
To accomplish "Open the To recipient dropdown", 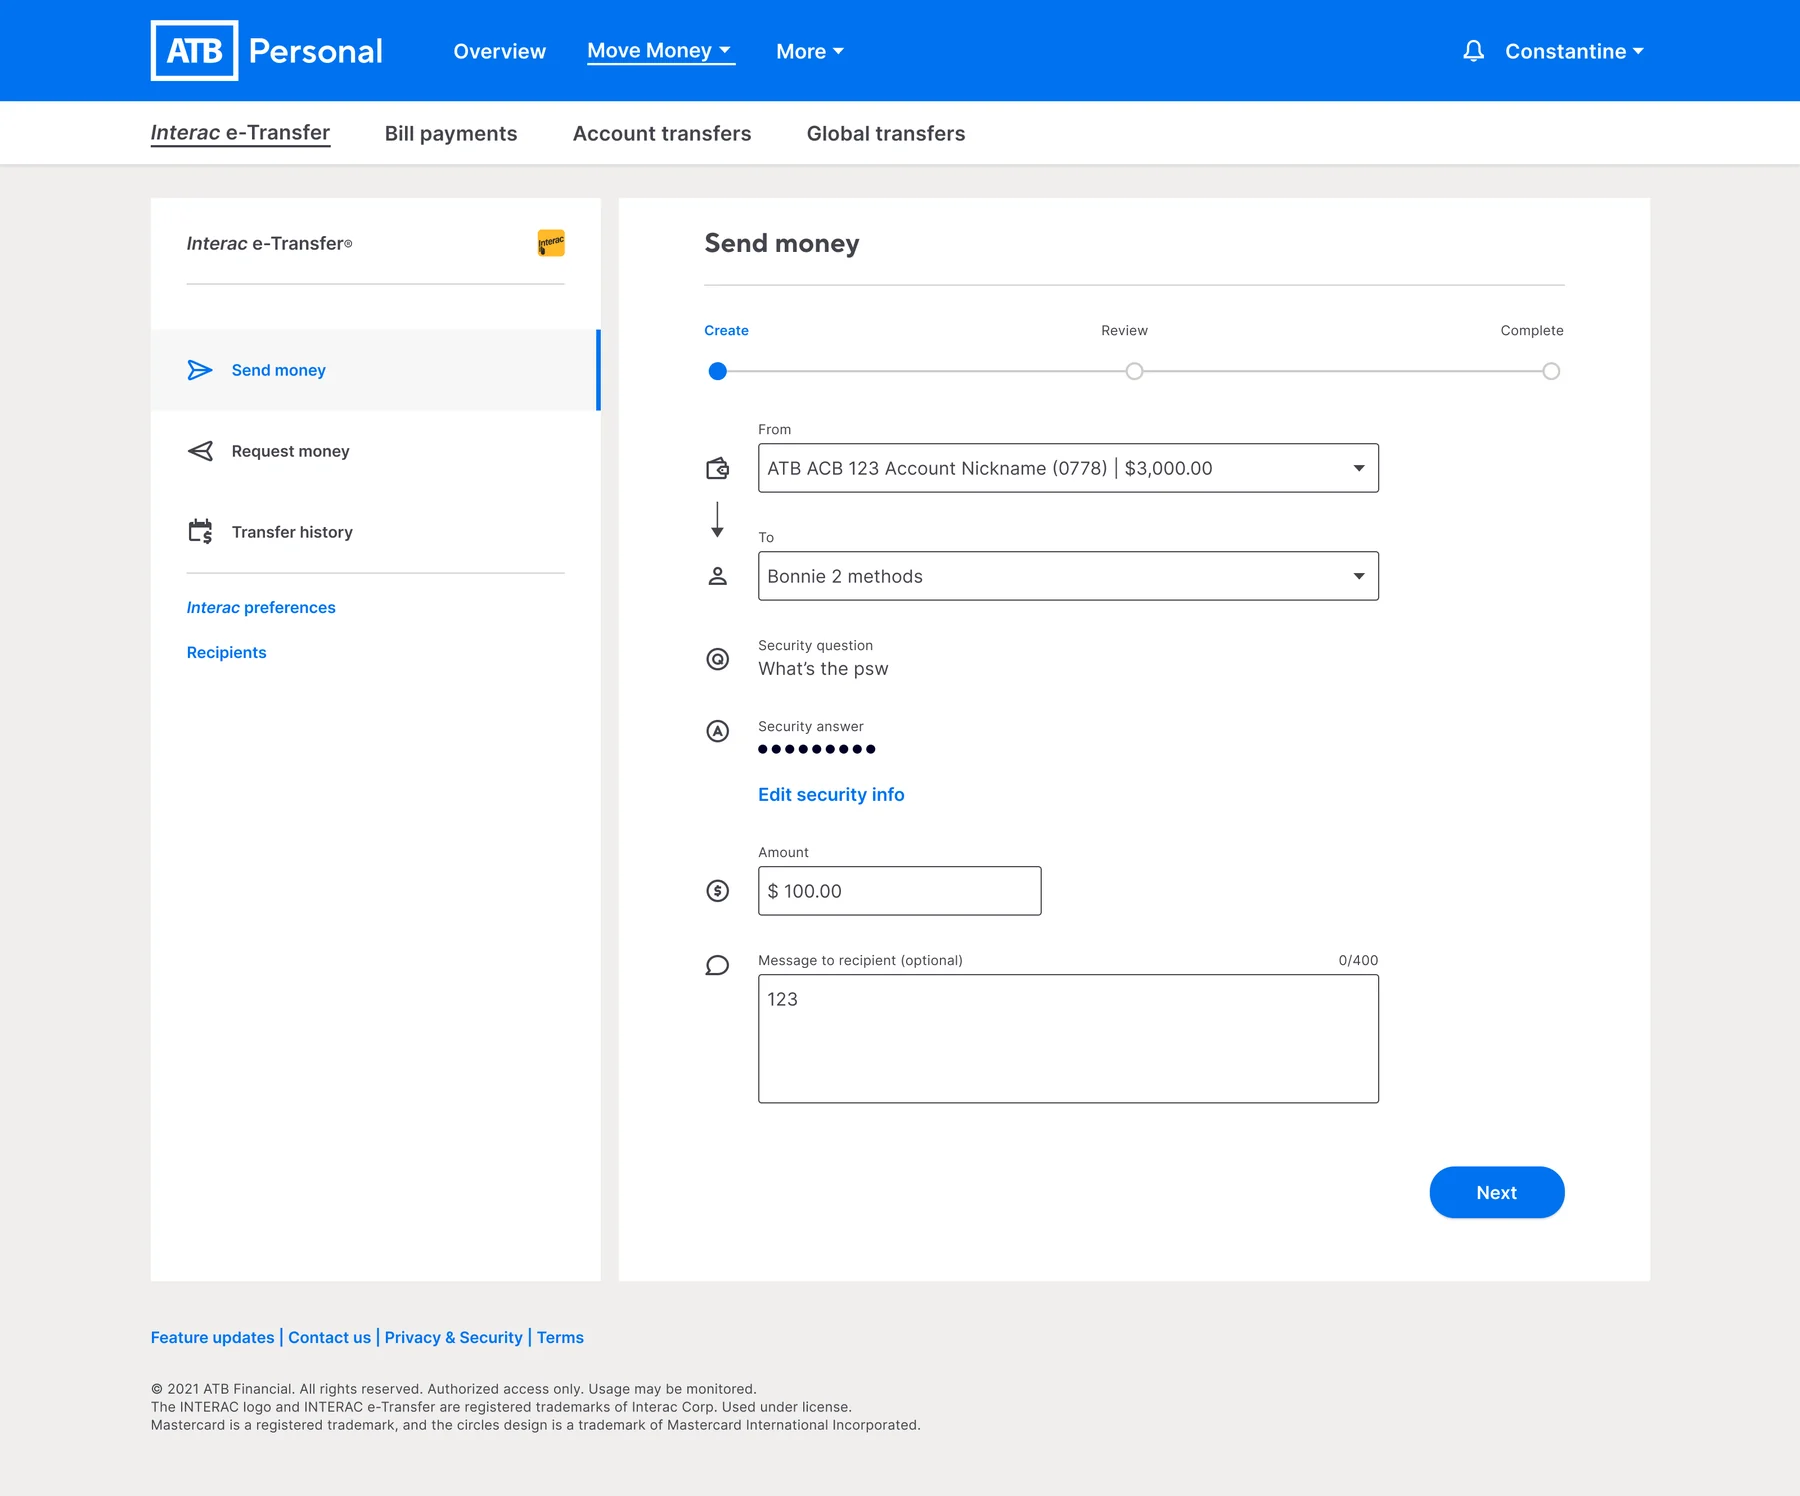I will coord(1068,576).
